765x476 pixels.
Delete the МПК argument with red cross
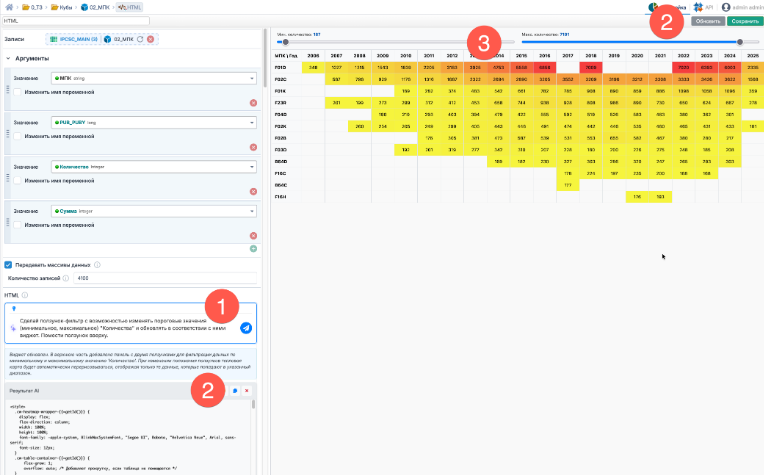point(253,103)
